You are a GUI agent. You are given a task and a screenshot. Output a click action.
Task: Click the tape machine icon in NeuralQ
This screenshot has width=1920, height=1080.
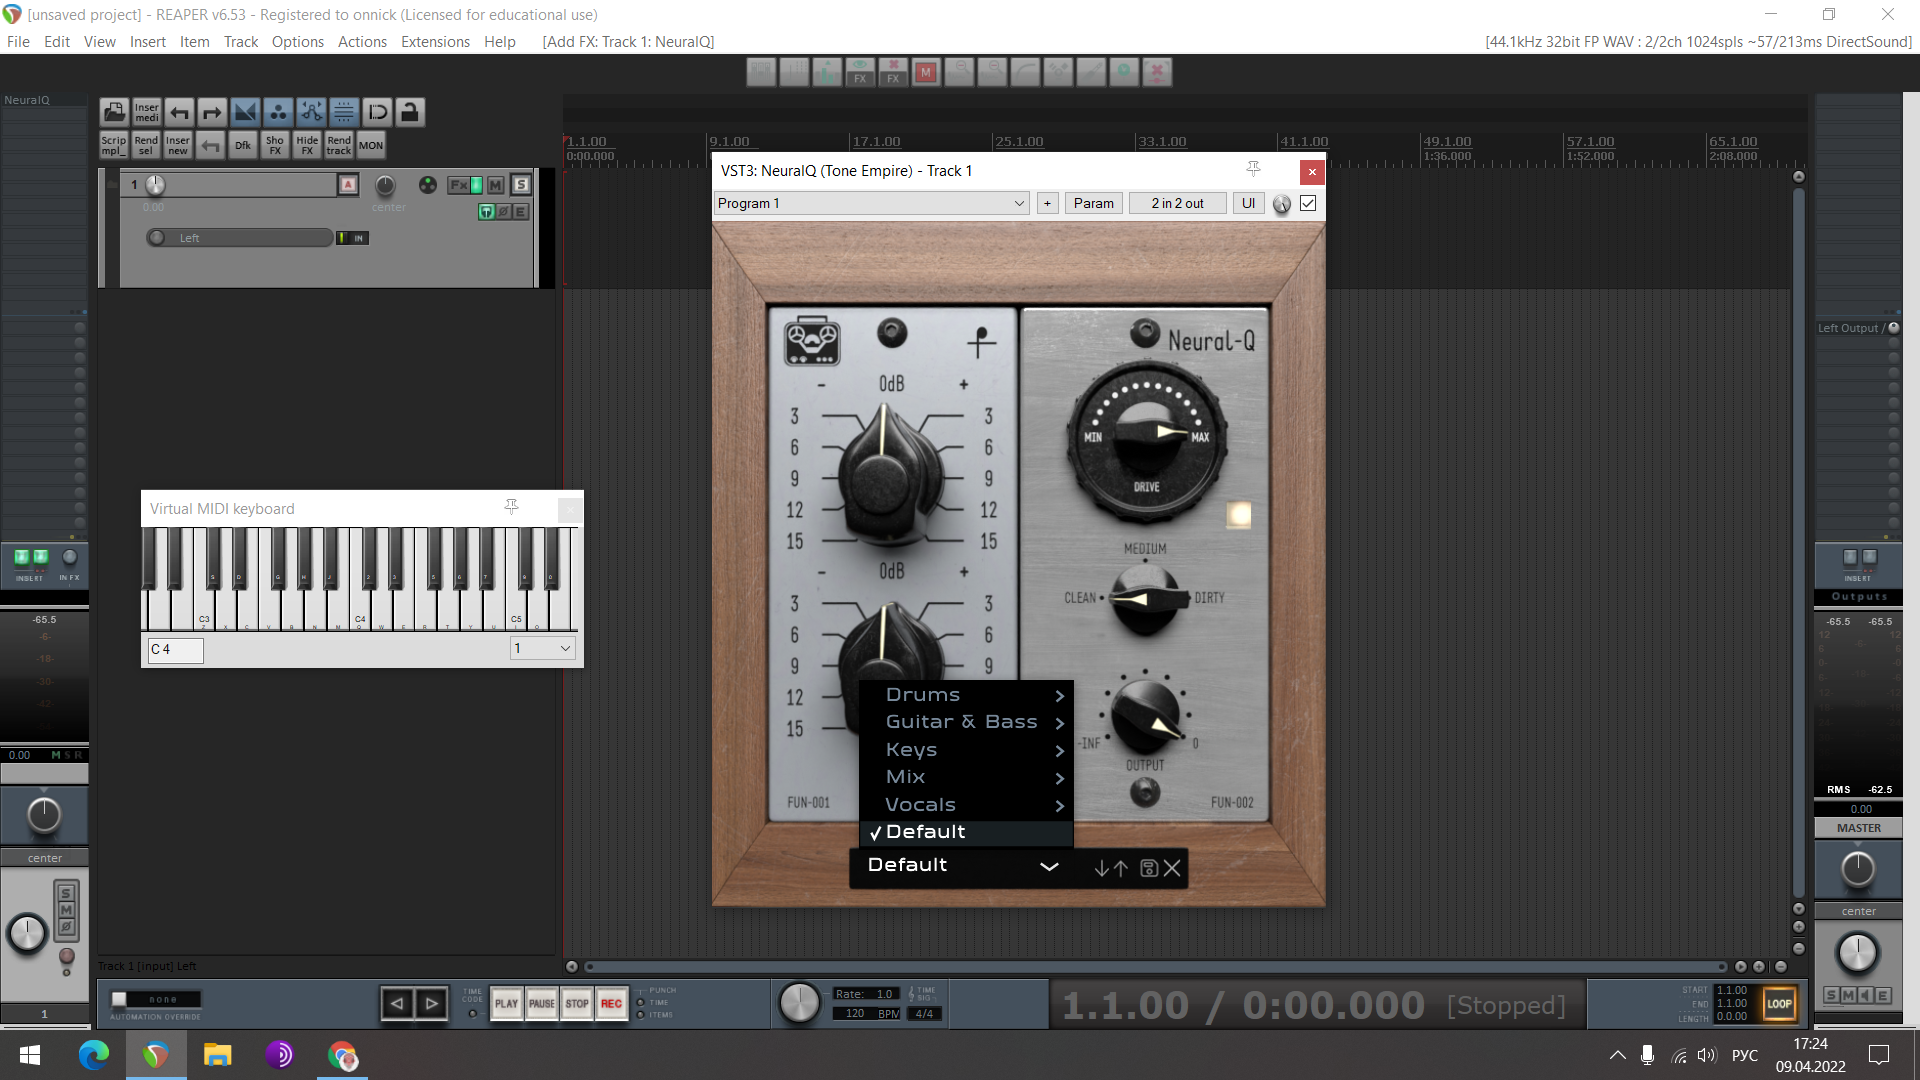811,341
